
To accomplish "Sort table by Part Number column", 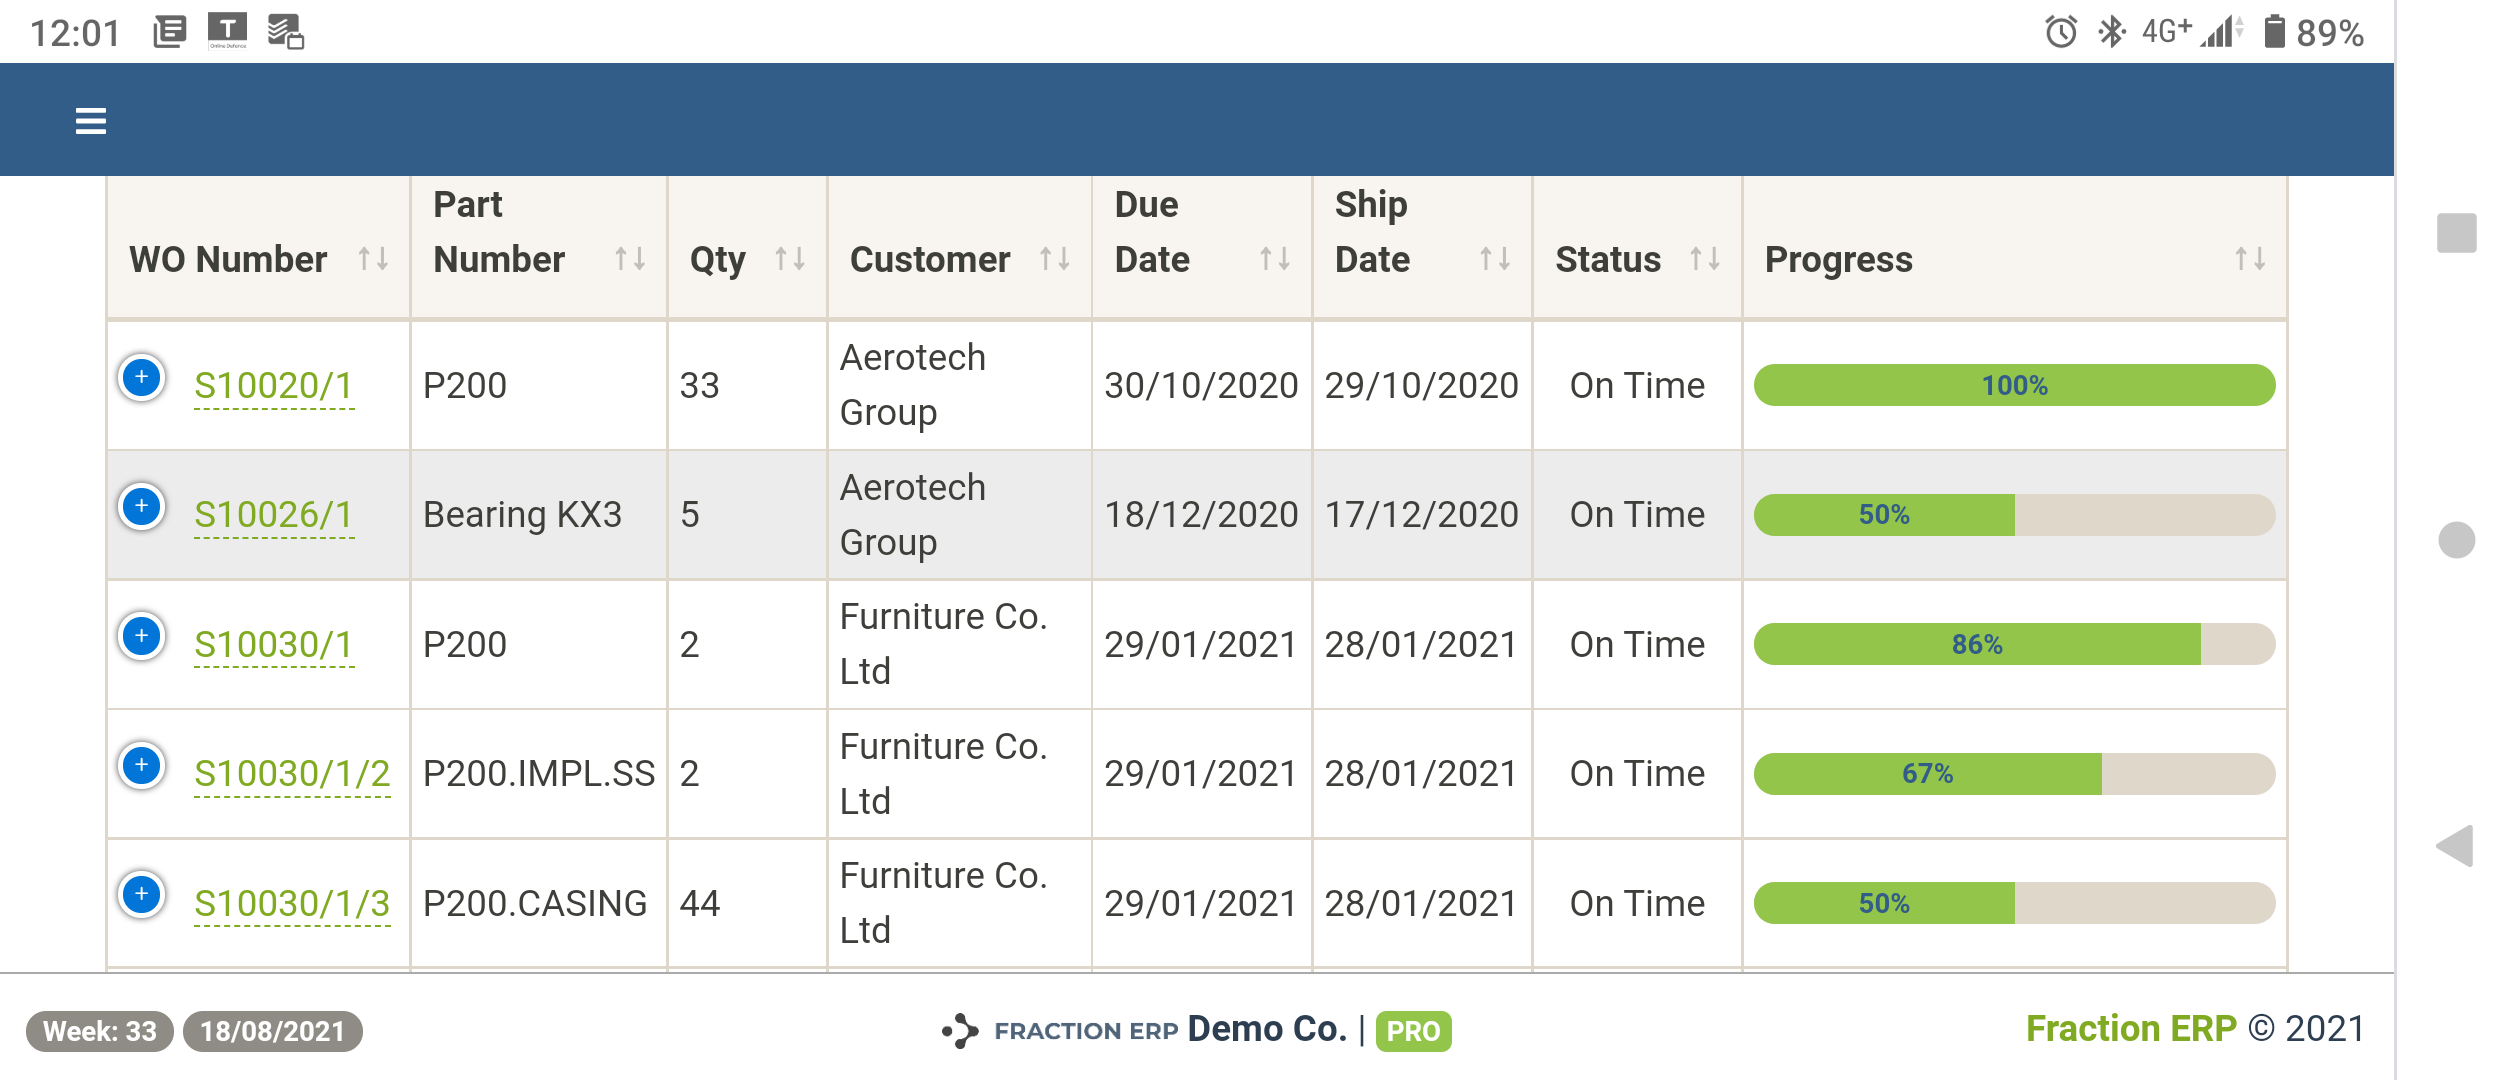I will coord(629,260).
